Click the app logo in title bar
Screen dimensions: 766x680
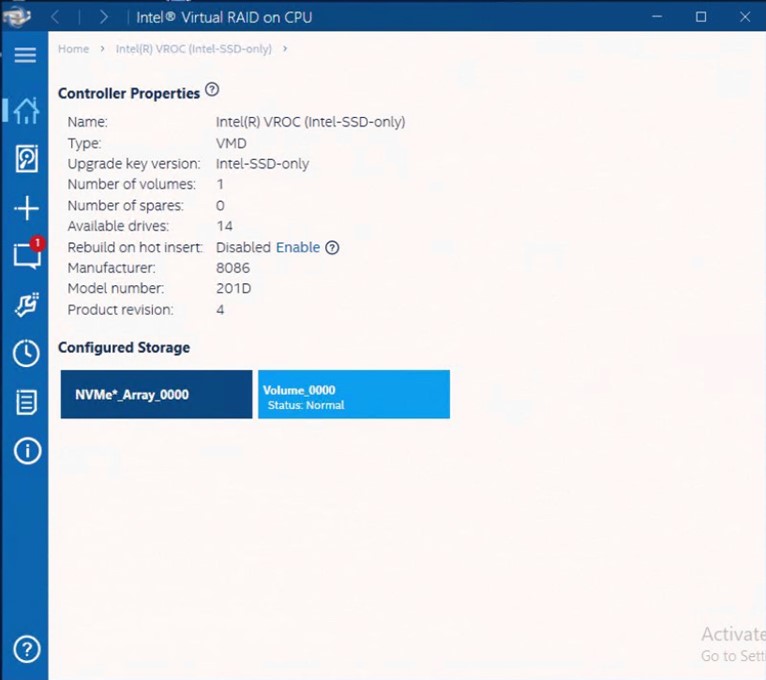[x=16, y=16]
